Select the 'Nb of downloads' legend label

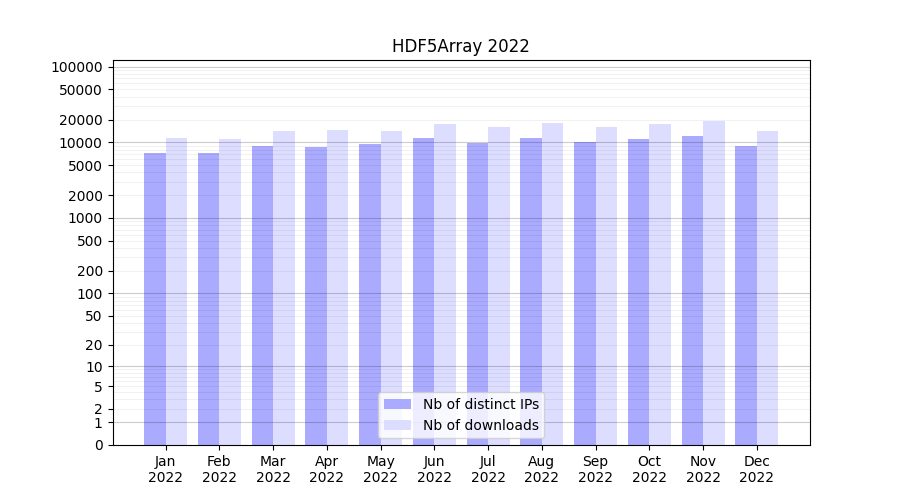coord(480,425)
